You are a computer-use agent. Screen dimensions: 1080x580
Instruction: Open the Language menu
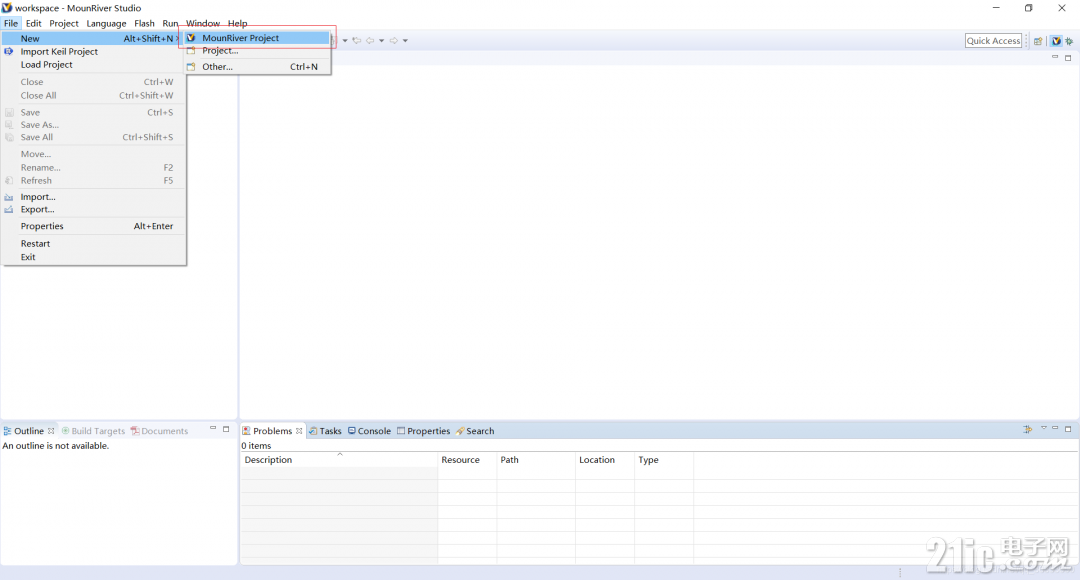(x=106, y=23)
